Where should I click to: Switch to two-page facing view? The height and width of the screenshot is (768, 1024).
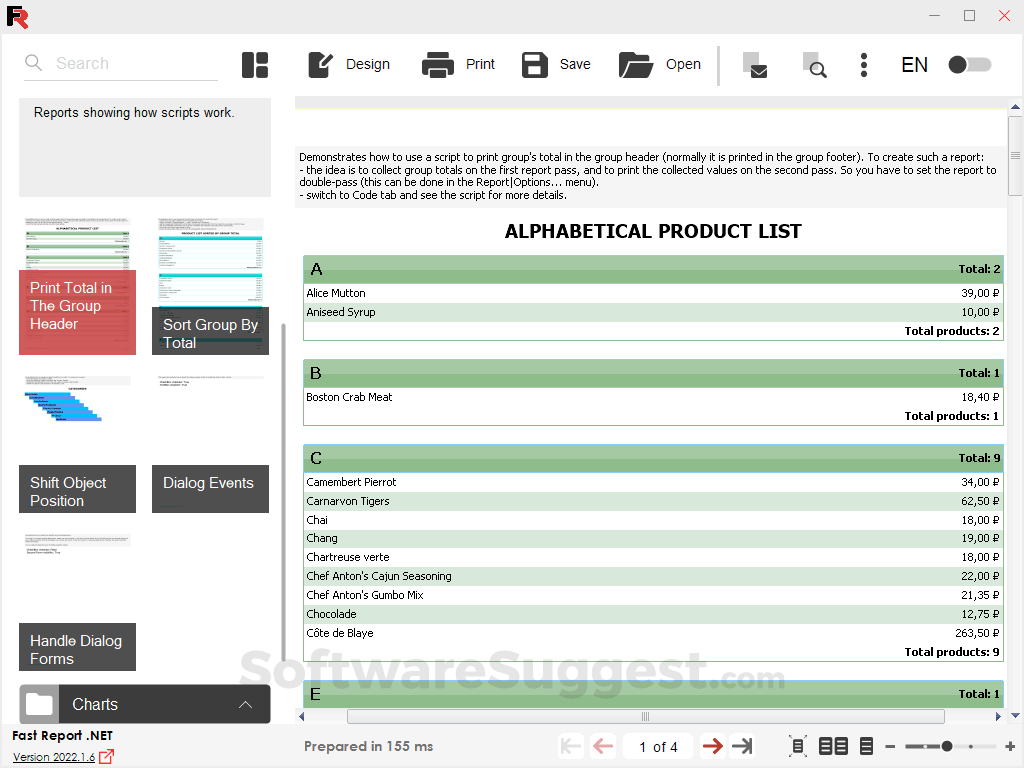pyautogui.click(x=832, y=746)
